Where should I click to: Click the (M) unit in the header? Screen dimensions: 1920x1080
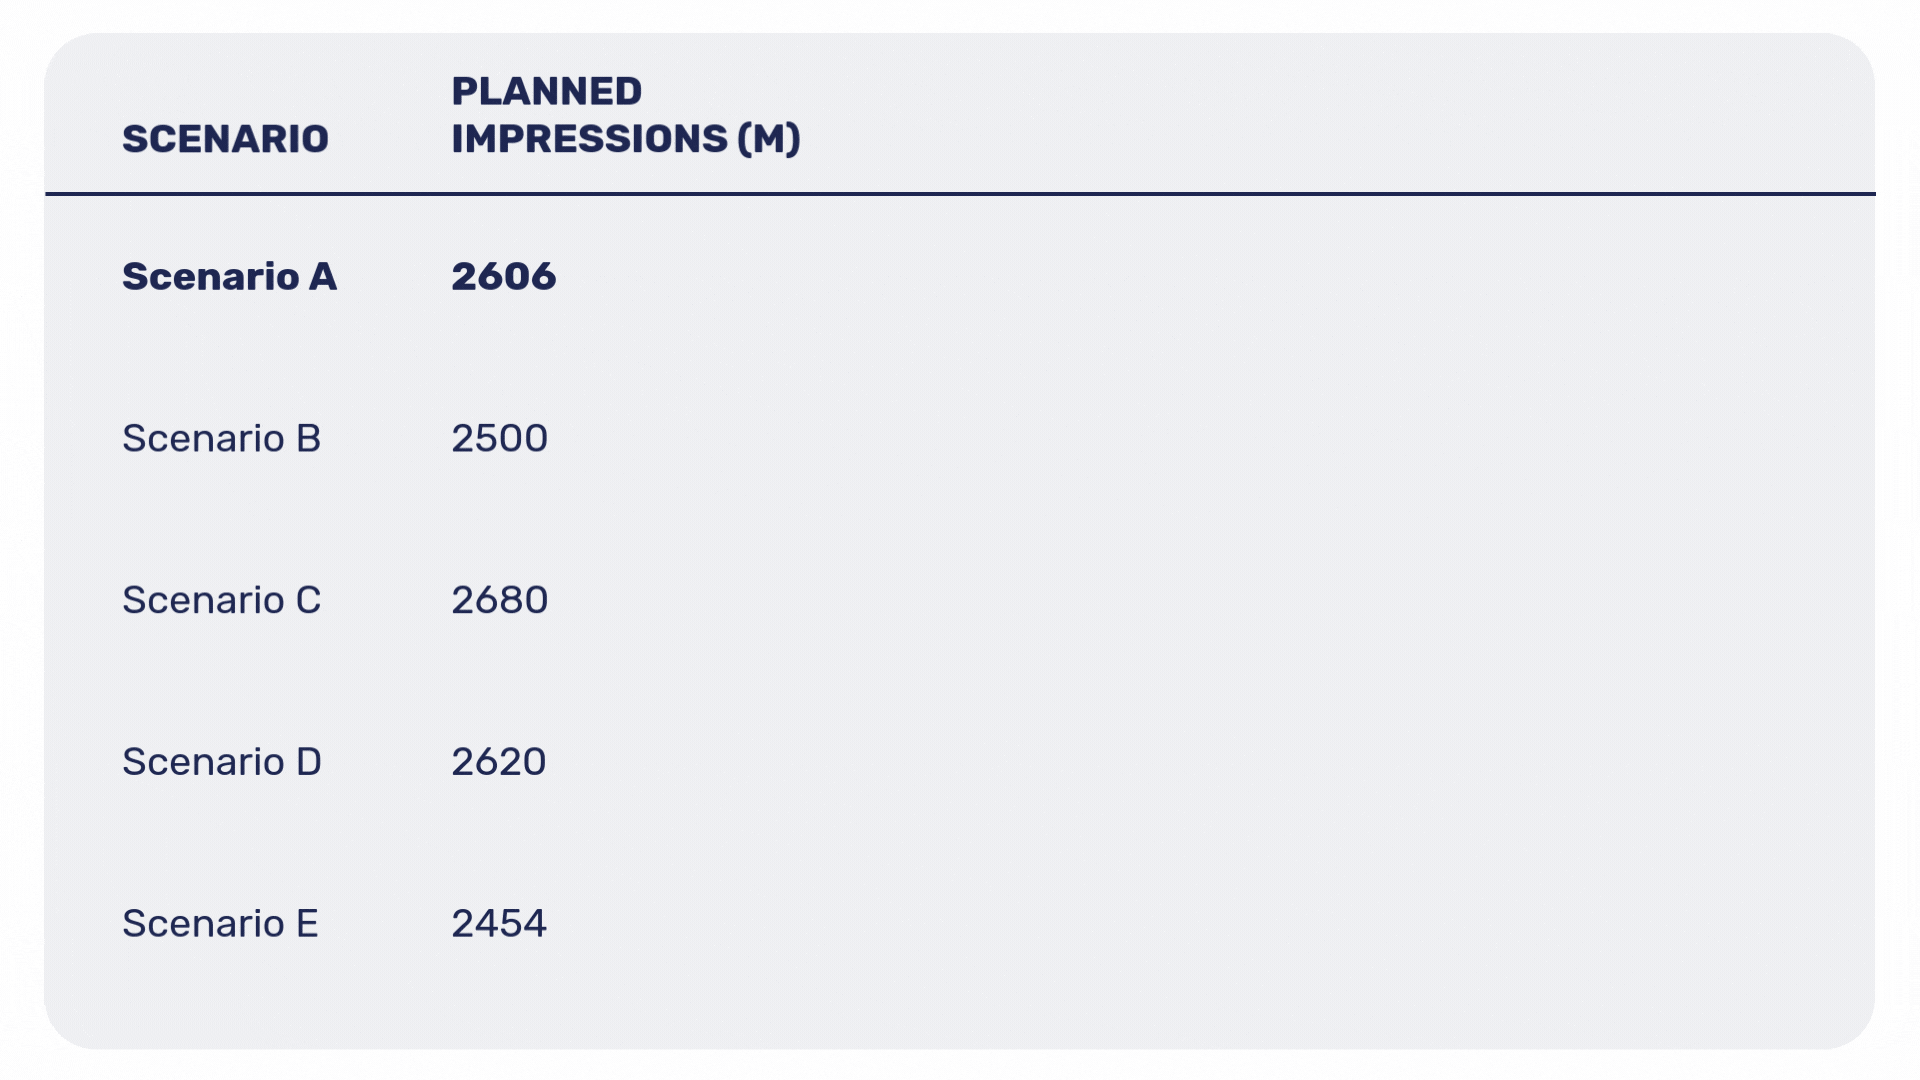768,139
